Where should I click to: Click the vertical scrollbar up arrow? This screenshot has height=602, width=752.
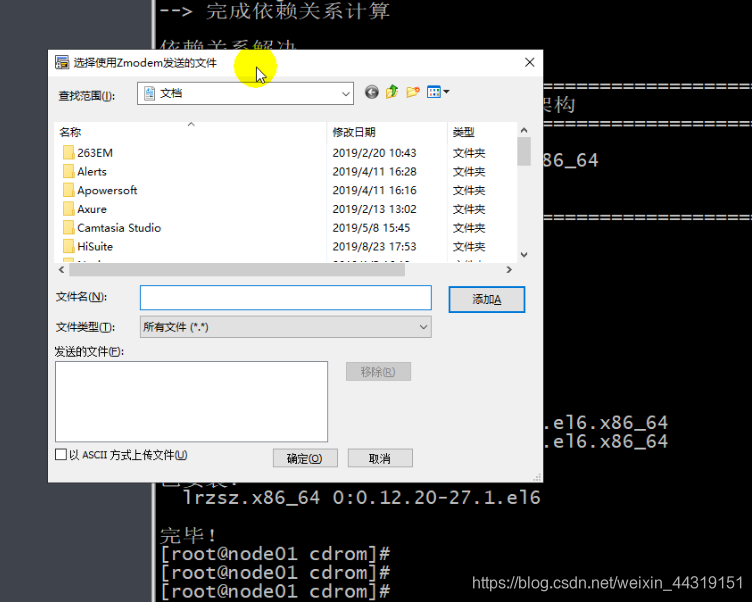(x=524, y=130)
